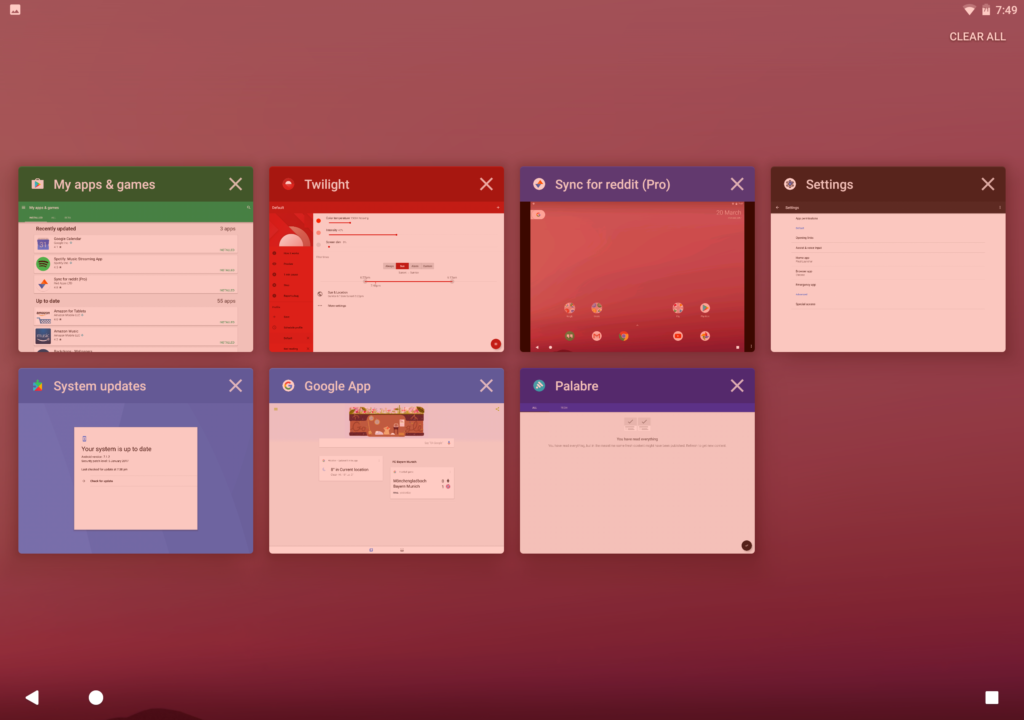The height and width of the screenshot is (720, 1024).
Task: Switch to the Google App preview thumbnail
Action: point(386,478)
